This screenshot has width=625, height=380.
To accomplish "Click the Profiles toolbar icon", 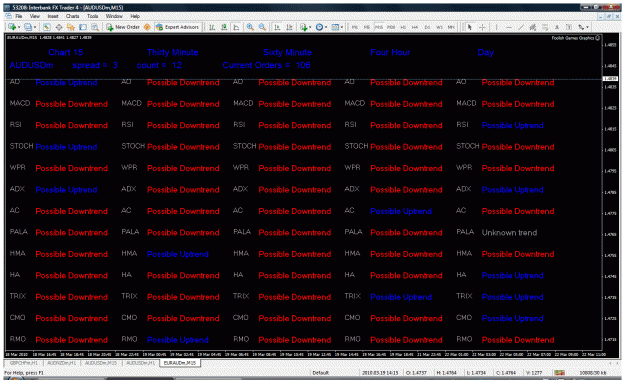I will point(28,27).
